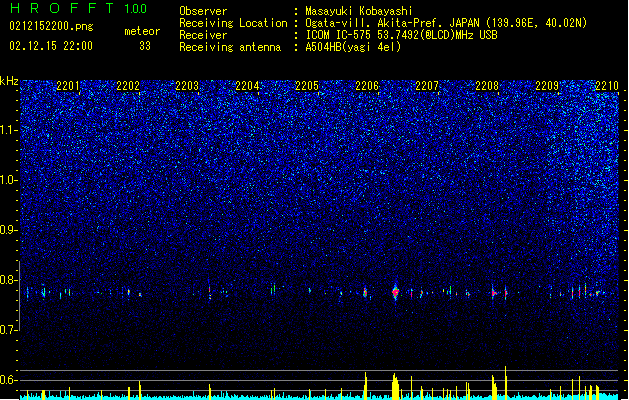Click the 'Receiver' field label

[x=203, y=35]
